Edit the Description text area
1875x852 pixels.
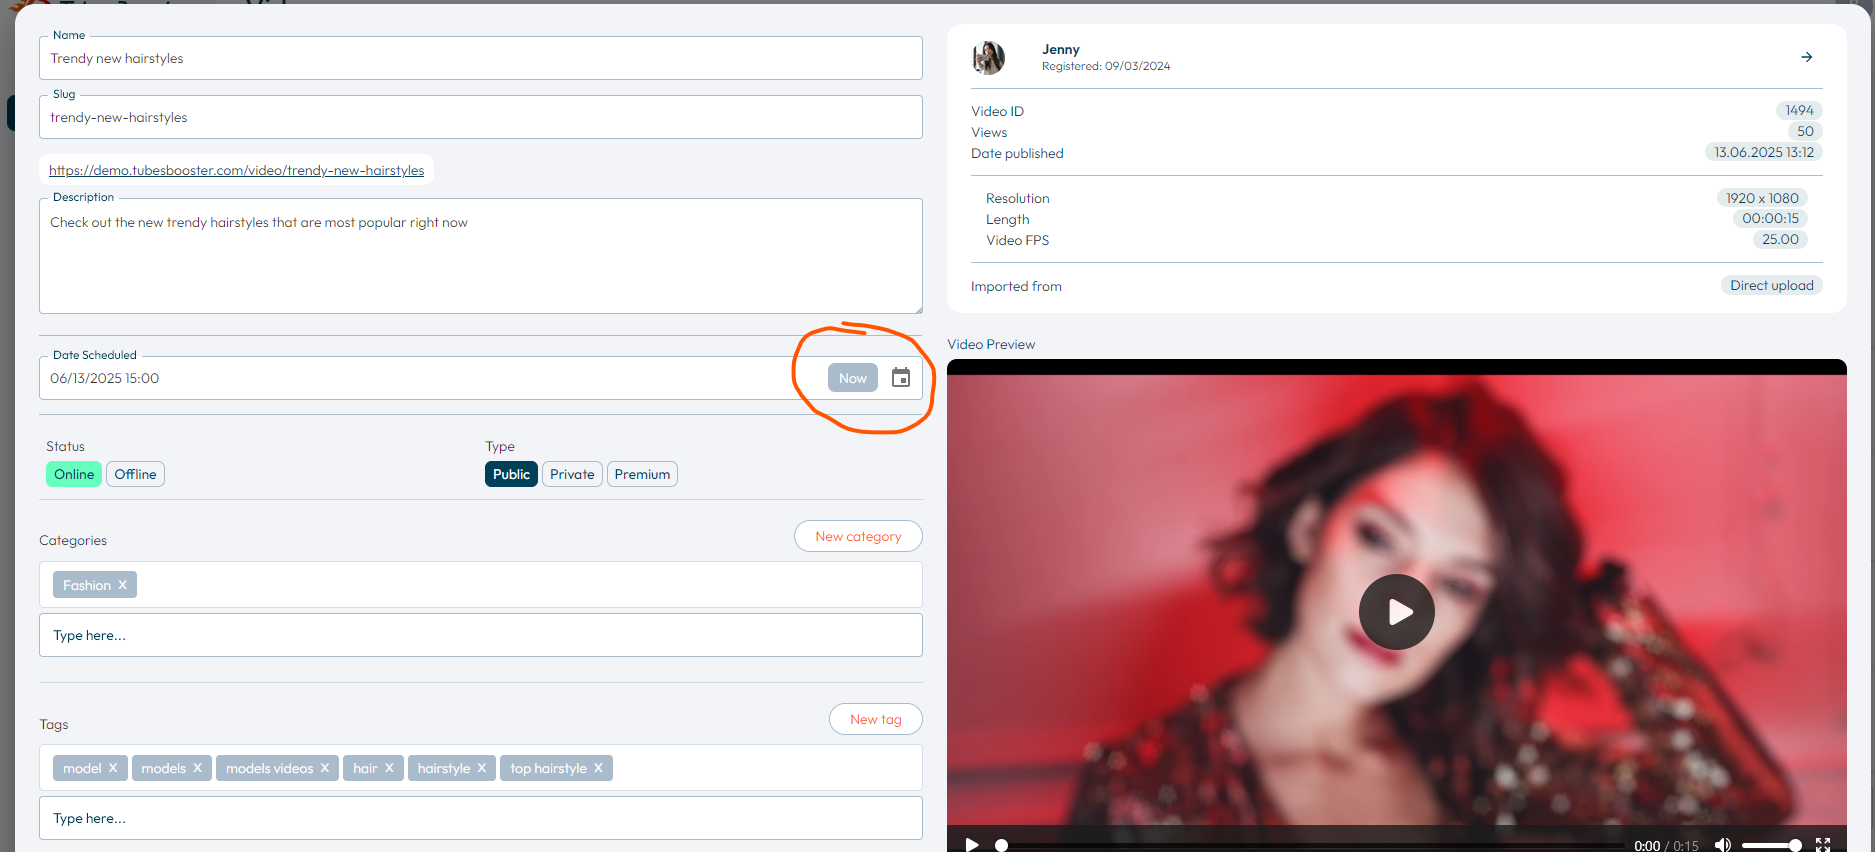click(481, 256)
